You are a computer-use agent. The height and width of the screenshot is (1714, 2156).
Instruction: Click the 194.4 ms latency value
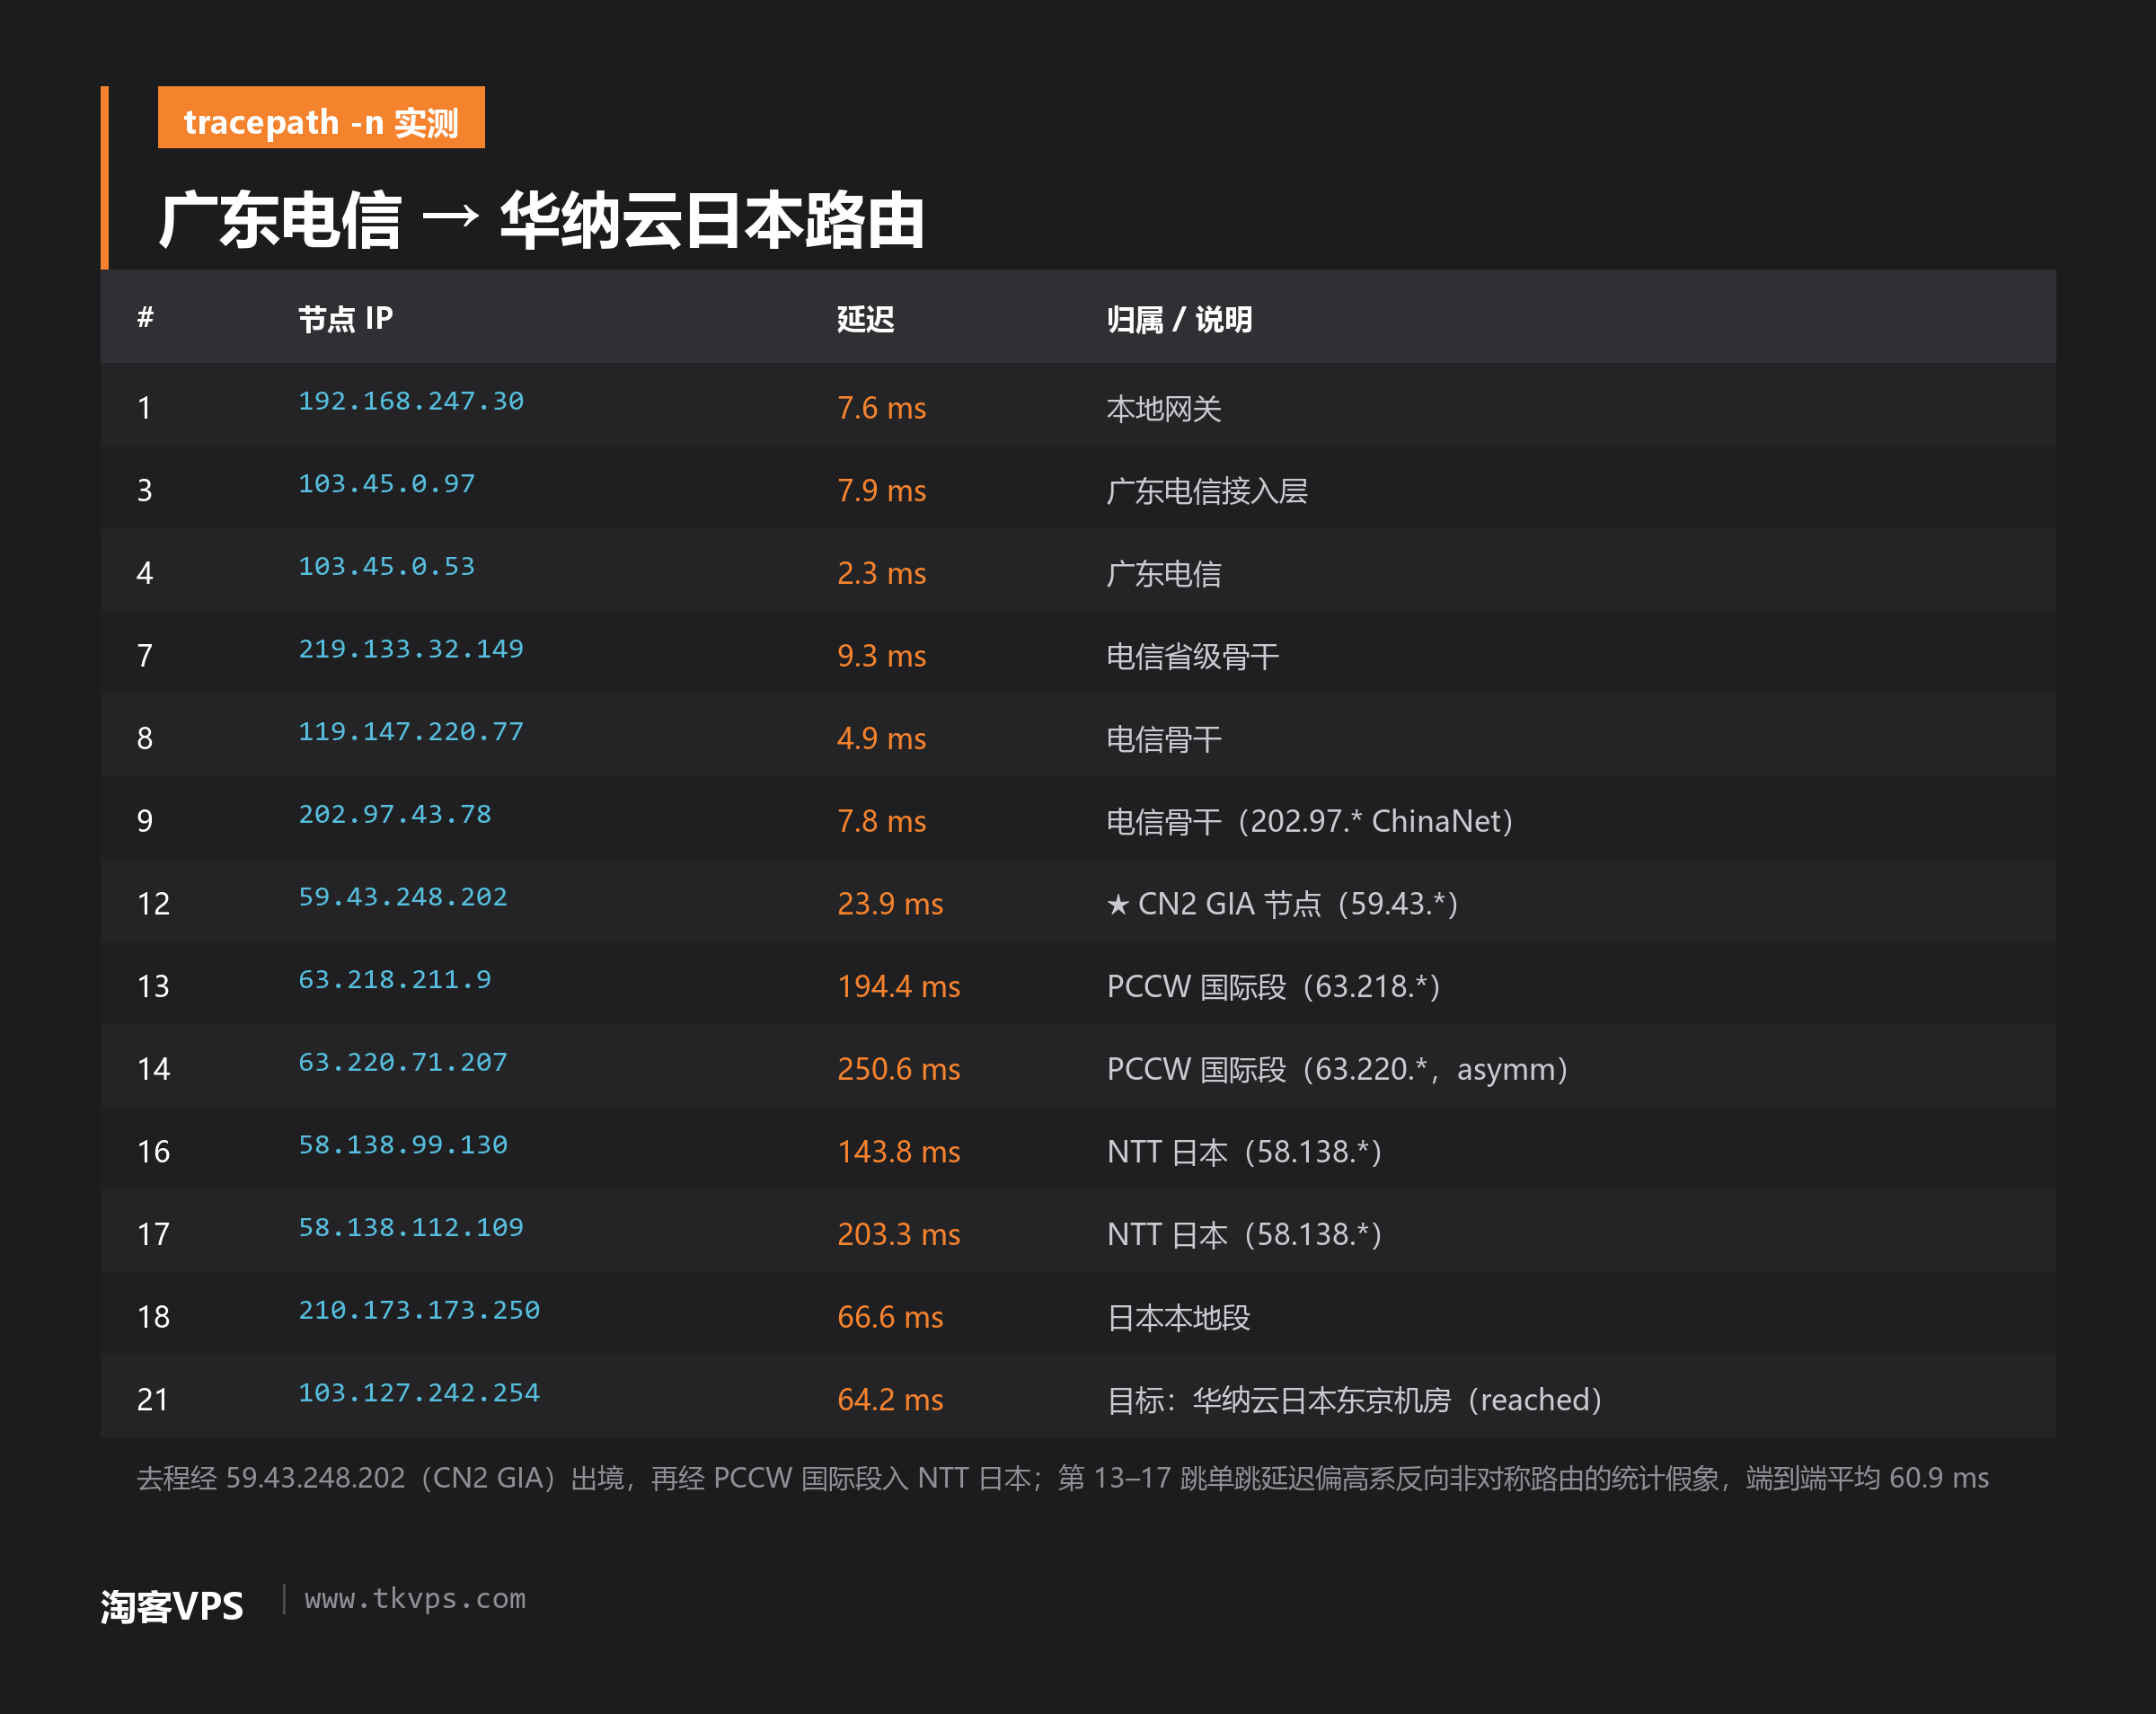pos(898,987)
